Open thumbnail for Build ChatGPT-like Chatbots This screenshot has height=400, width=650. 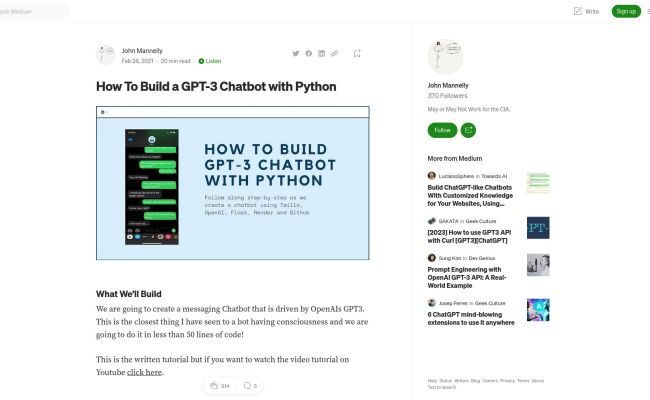(538, 183)
